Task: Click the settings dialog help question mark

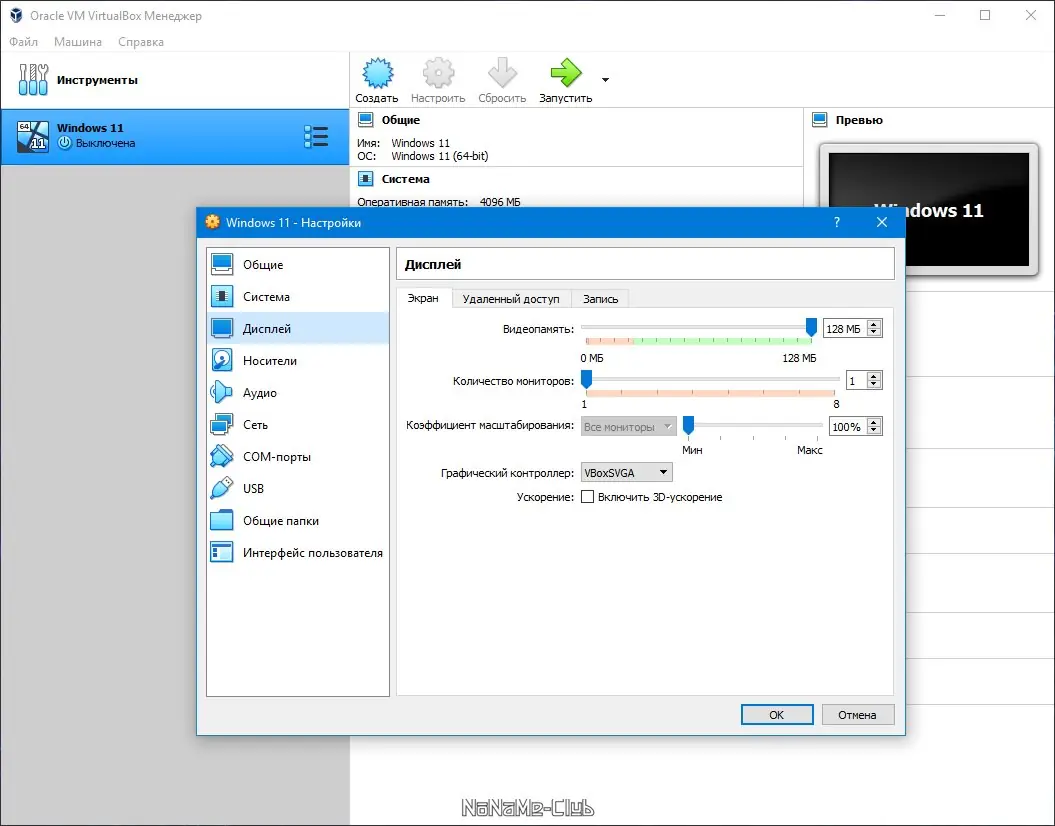Action: click(837, 222)
